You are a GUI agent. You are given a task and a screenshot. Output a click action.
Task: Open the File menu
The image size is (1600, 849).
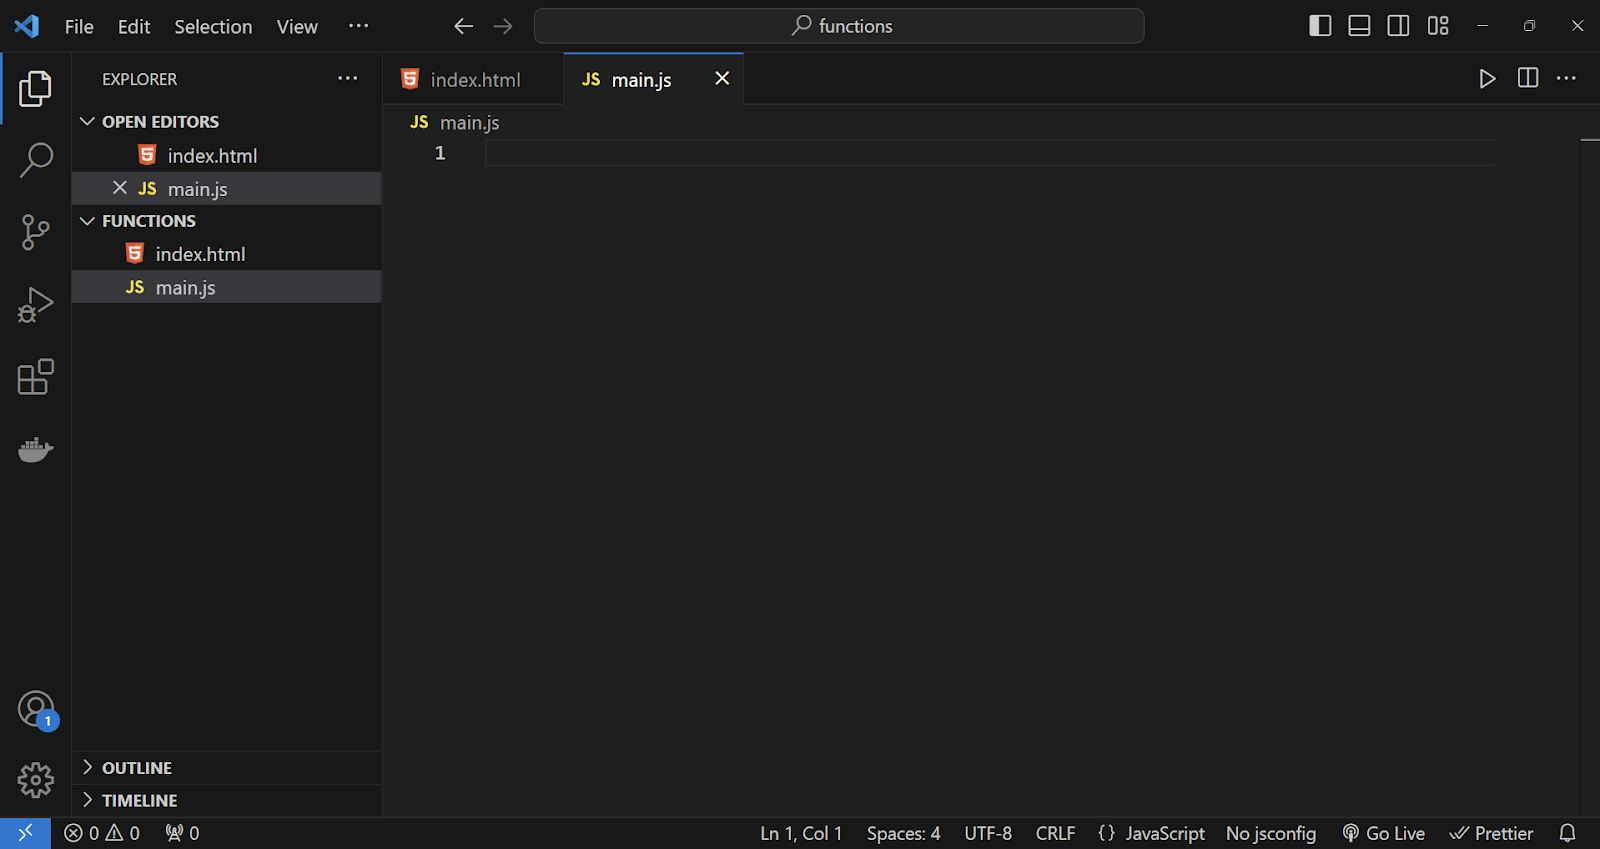coord(79,27)
